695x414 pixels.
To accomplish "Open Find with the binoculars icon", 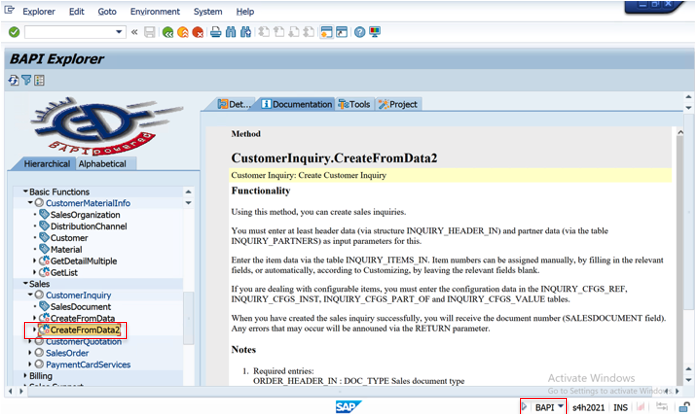I will click(x=231, y=32).
